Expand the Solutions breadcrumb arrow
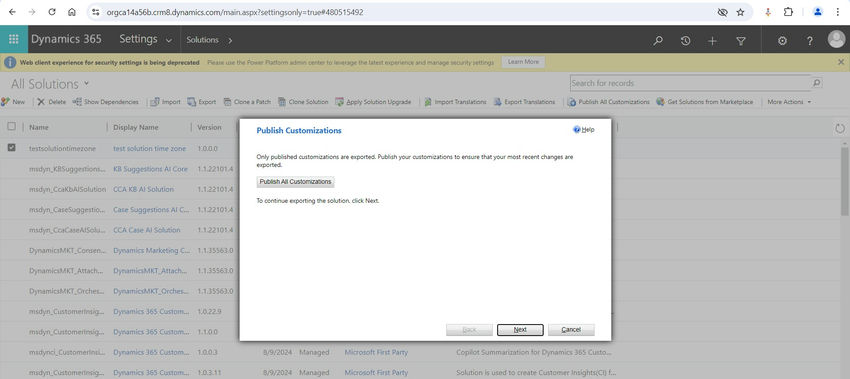The height and width of the screenshot is (379, 850). [230, 40]
